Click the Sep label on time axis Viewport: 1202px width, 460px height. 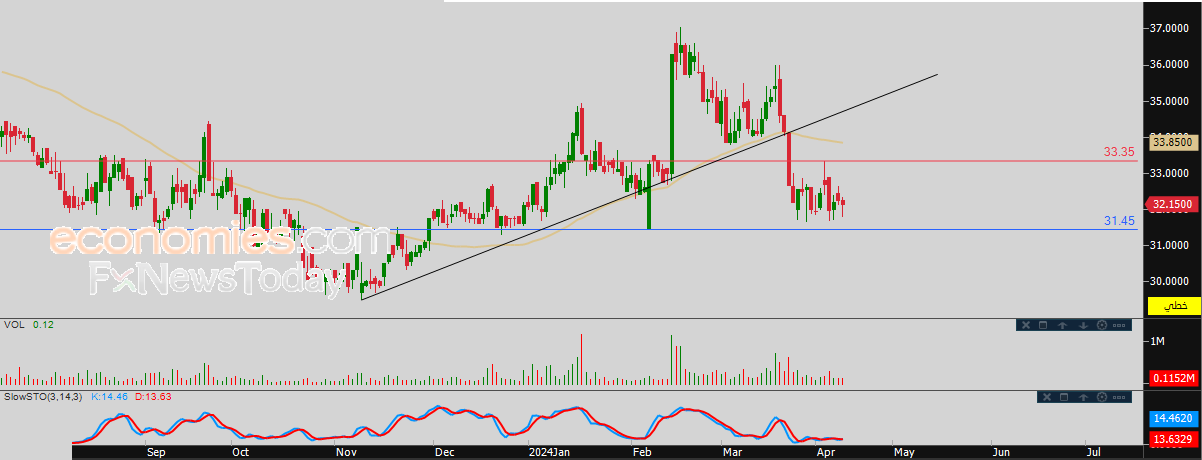click(x=155, y=452)
